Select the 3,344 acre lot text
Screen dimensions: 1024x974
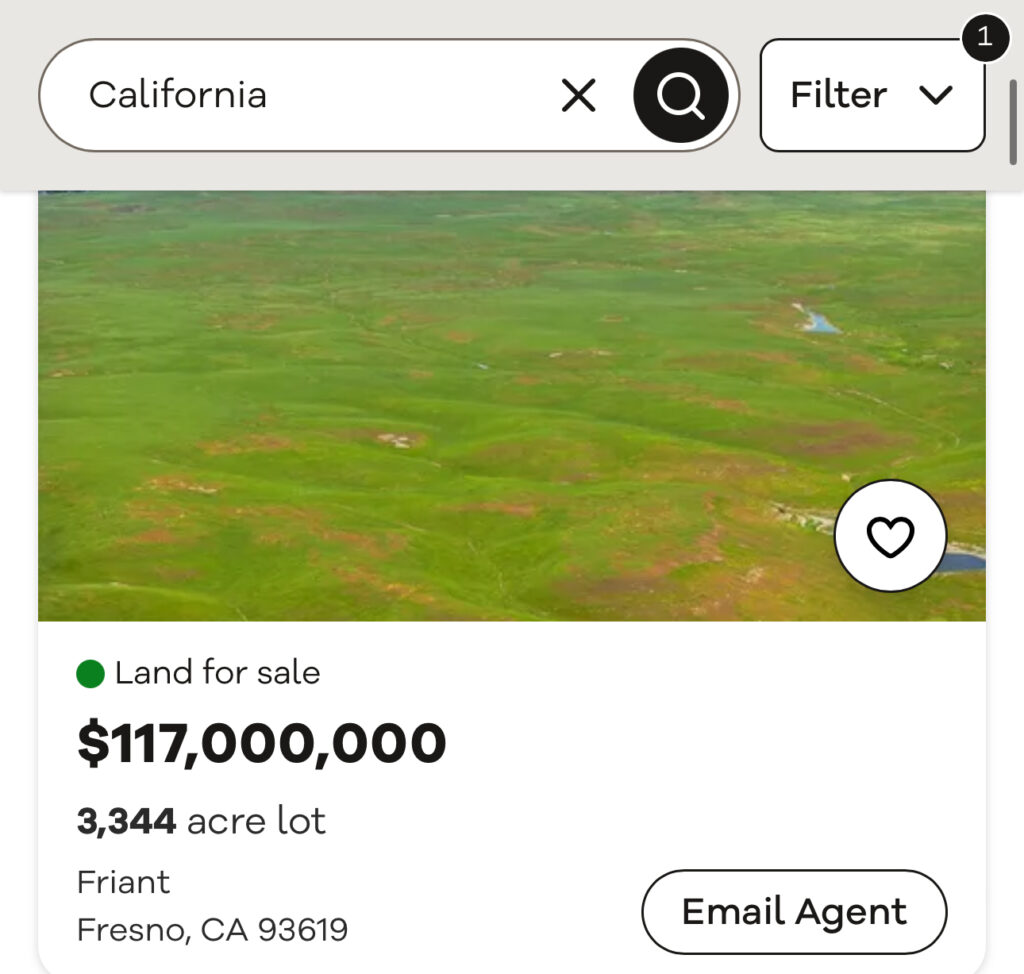tap(201, 822)
